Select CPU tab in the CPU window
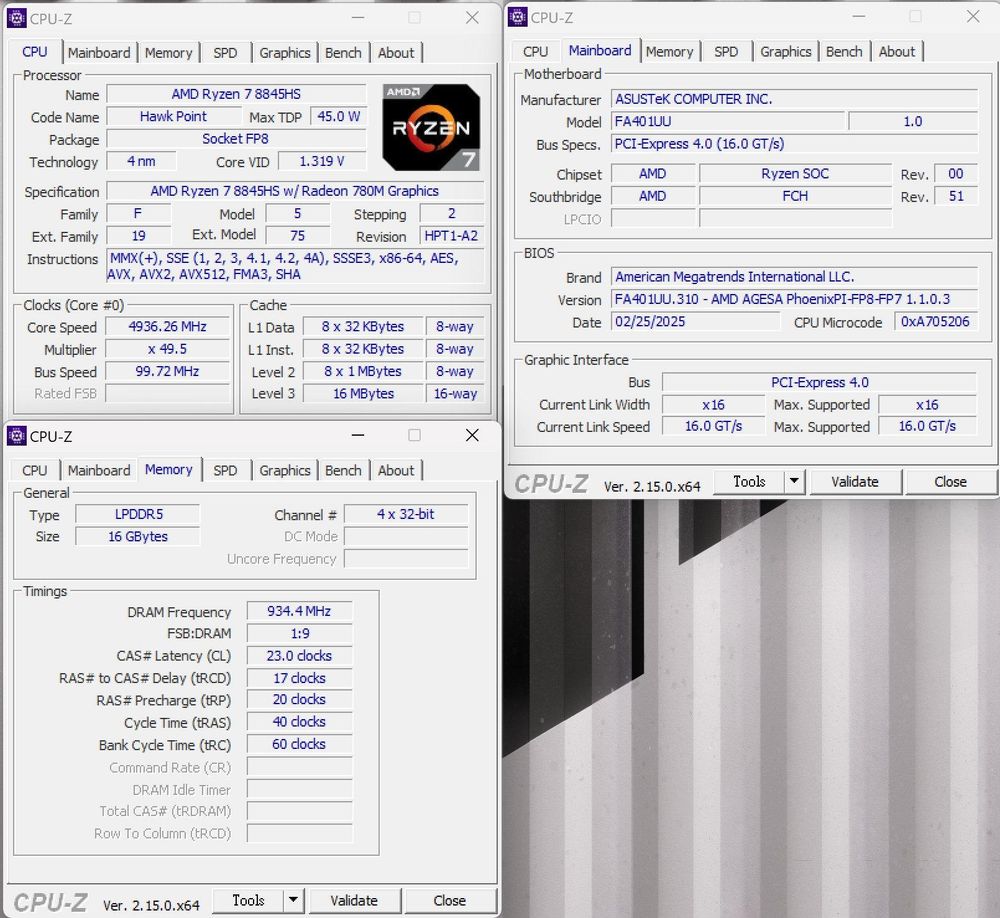The height and width of the screenshot is (918, 1000). pos(35,52)
